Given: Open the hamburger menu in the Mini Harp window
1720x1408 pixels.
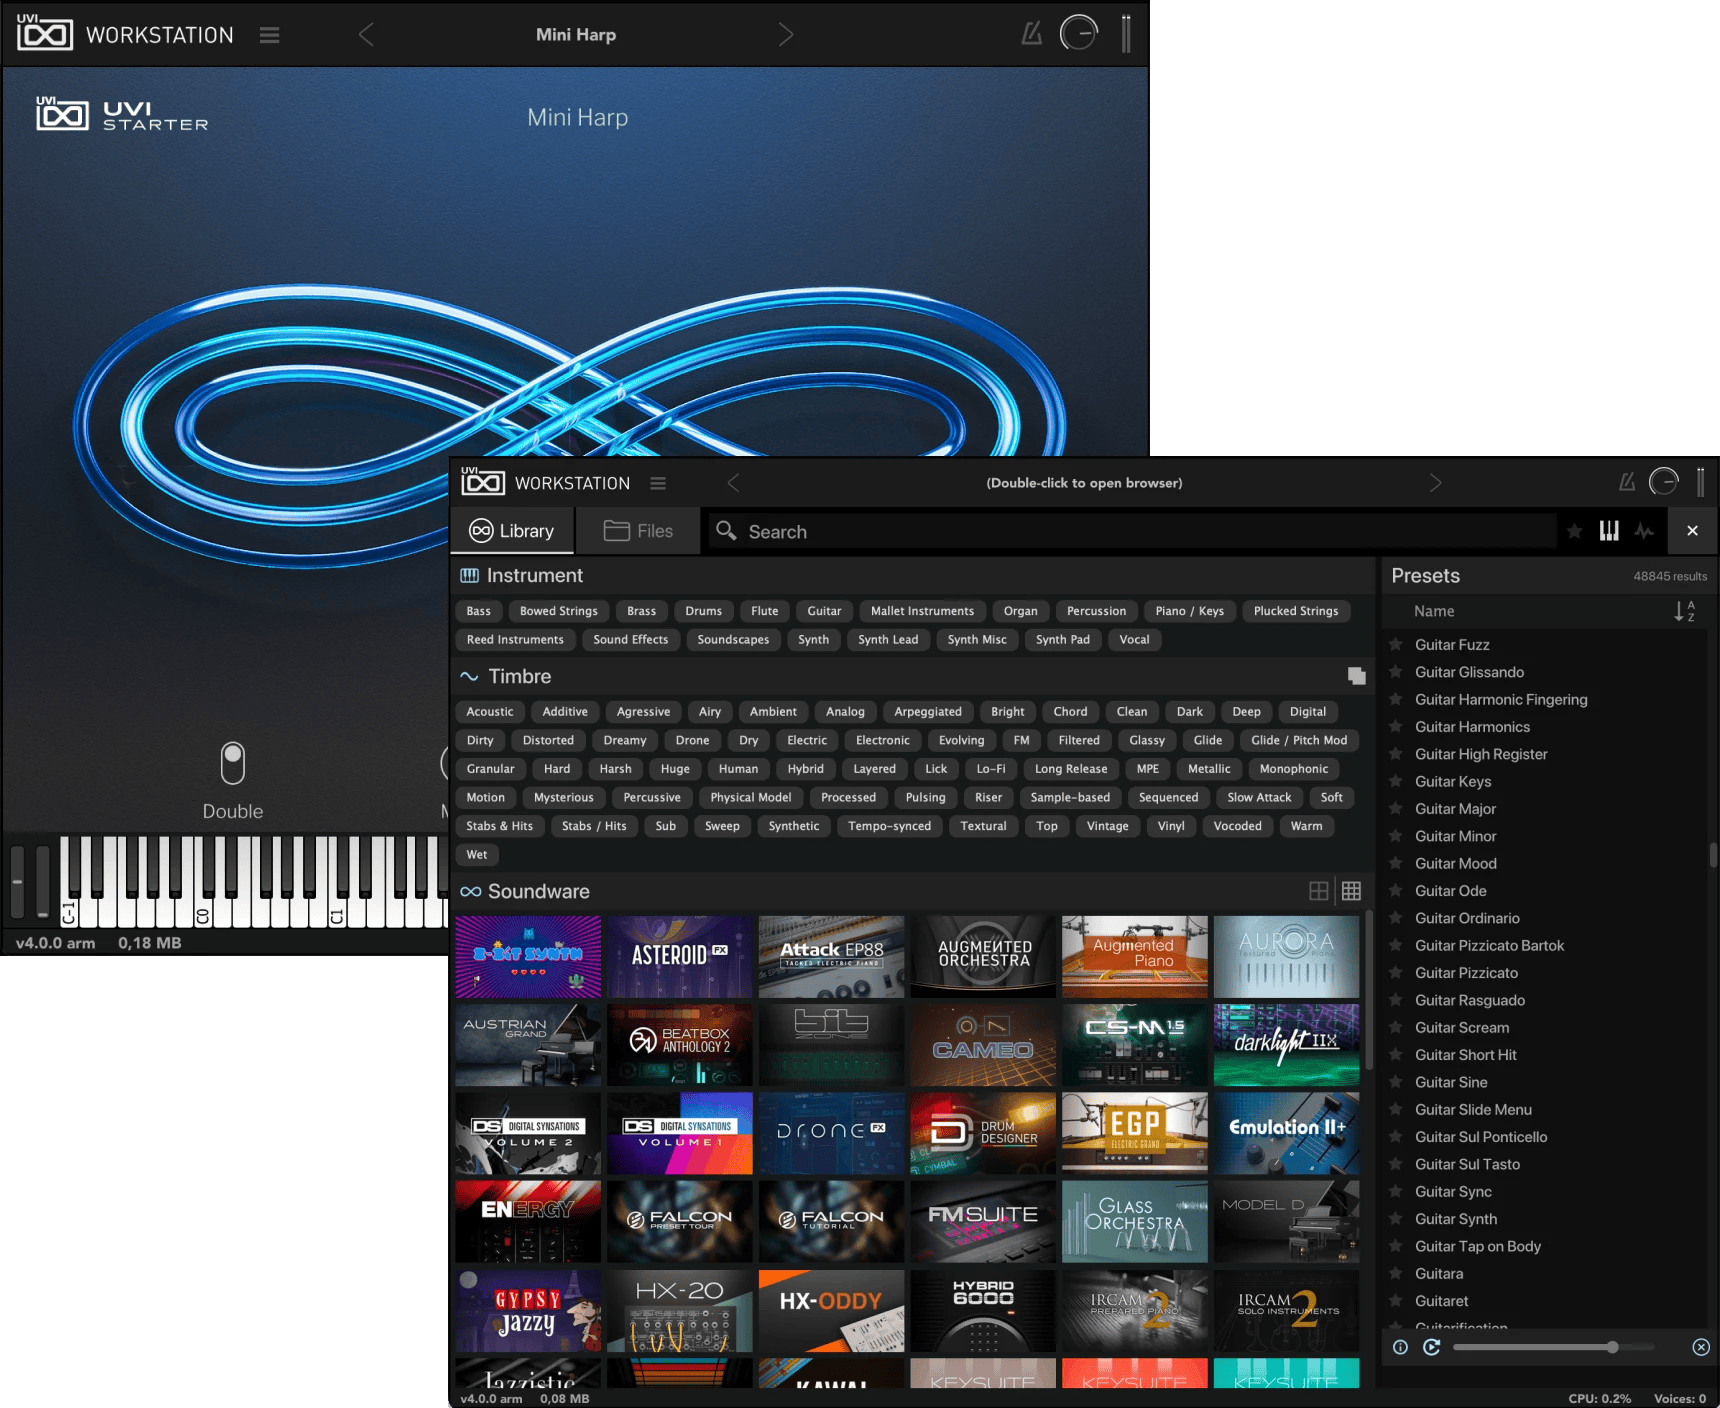Looking at the screenshot, I should pyautogui.click(x=269, y=35).
